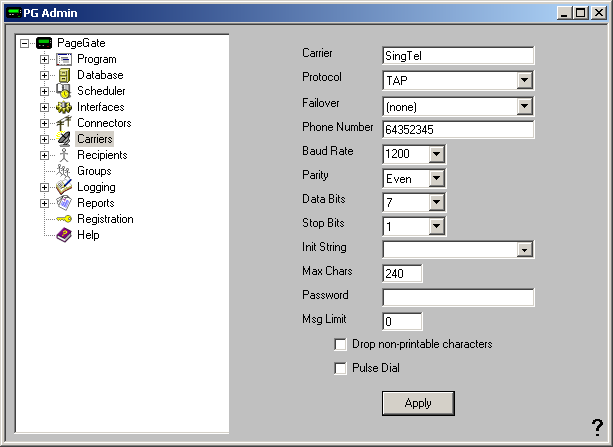Click the Carrier field containing SingTel
Image resolution: width=613 pixels, height=447 pixels.
point(458,56)
